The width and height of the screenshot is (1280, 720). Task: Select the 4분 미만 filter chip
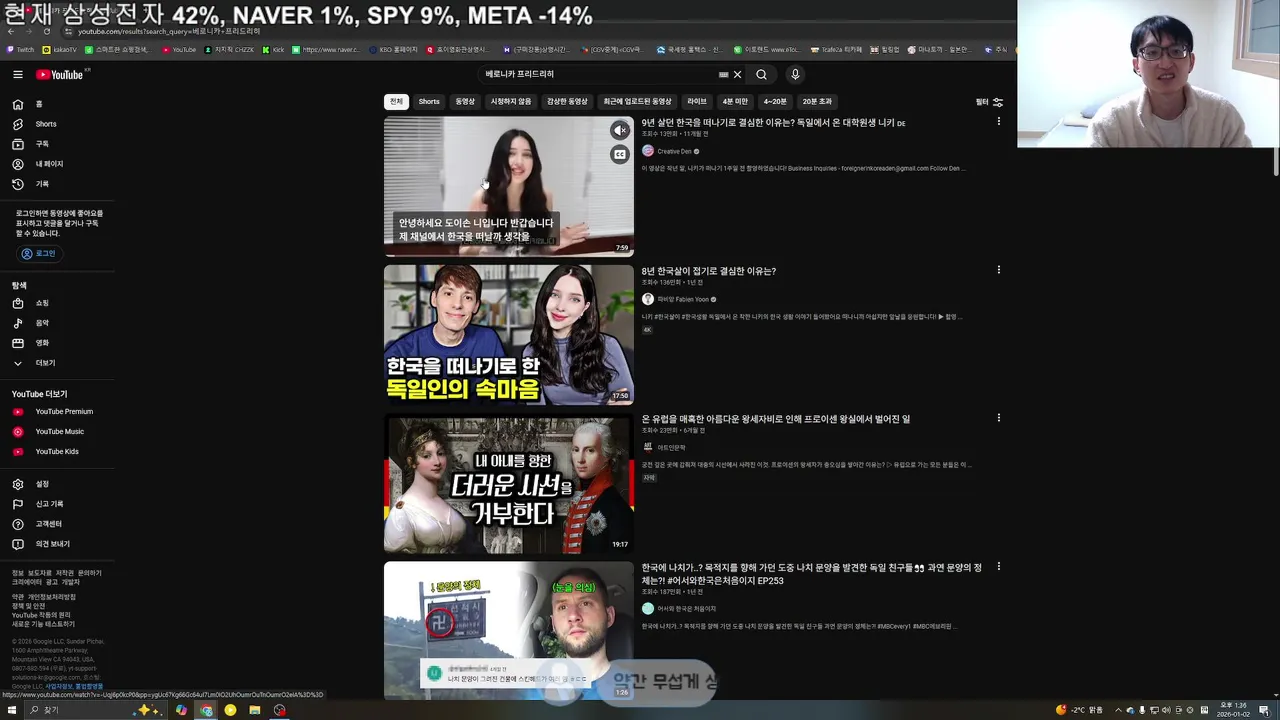tap(735, 101)
